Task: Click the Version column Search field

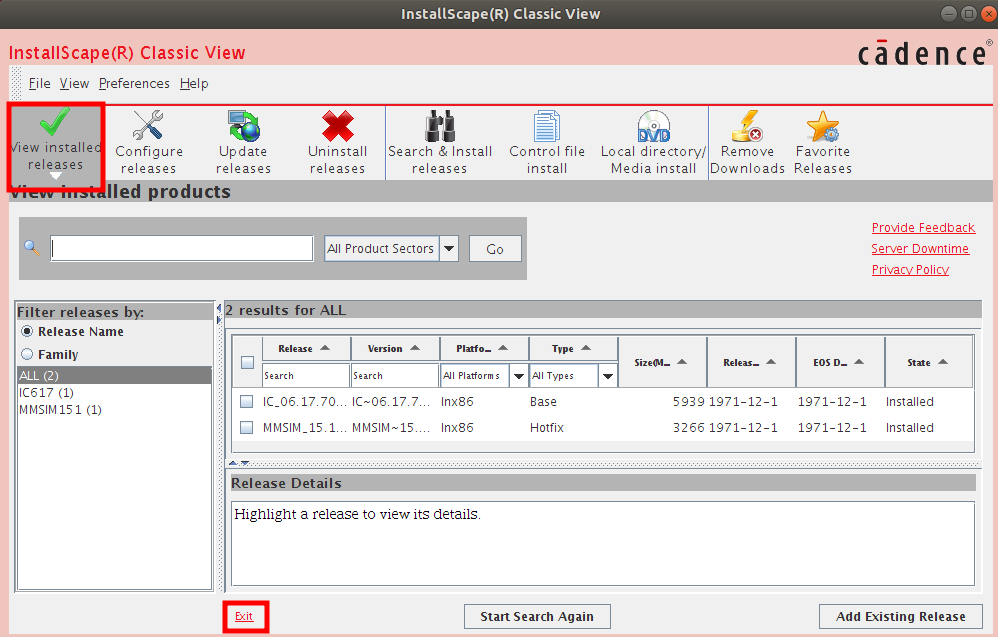Action: pyautogui.click(x=395, y=375)
